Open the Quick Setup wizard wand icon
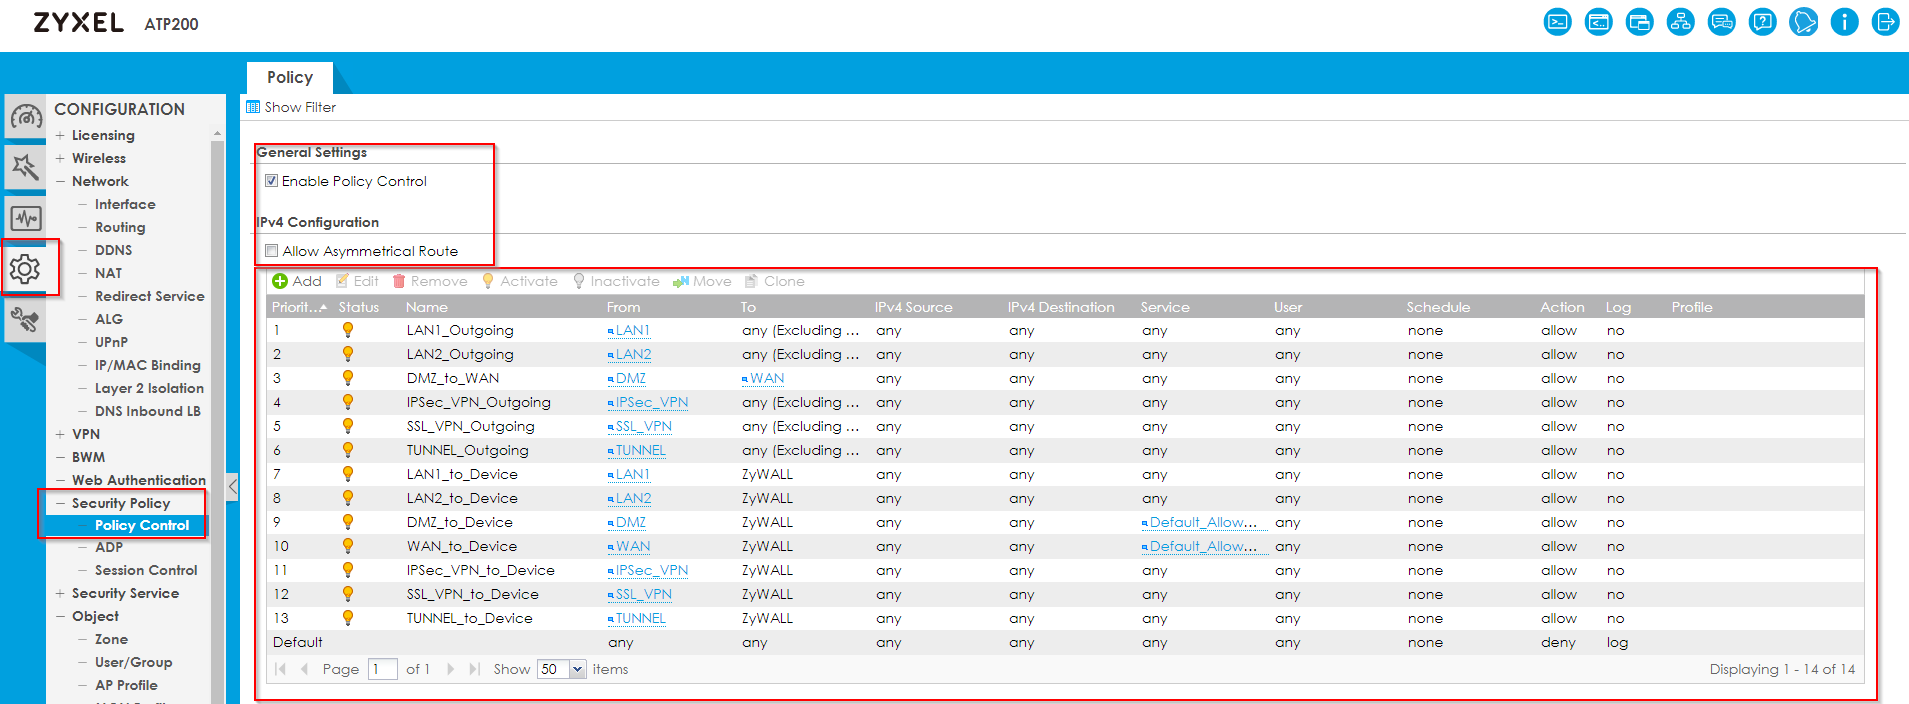Viewport: 1909px width, 704px height. coord(26,167)
